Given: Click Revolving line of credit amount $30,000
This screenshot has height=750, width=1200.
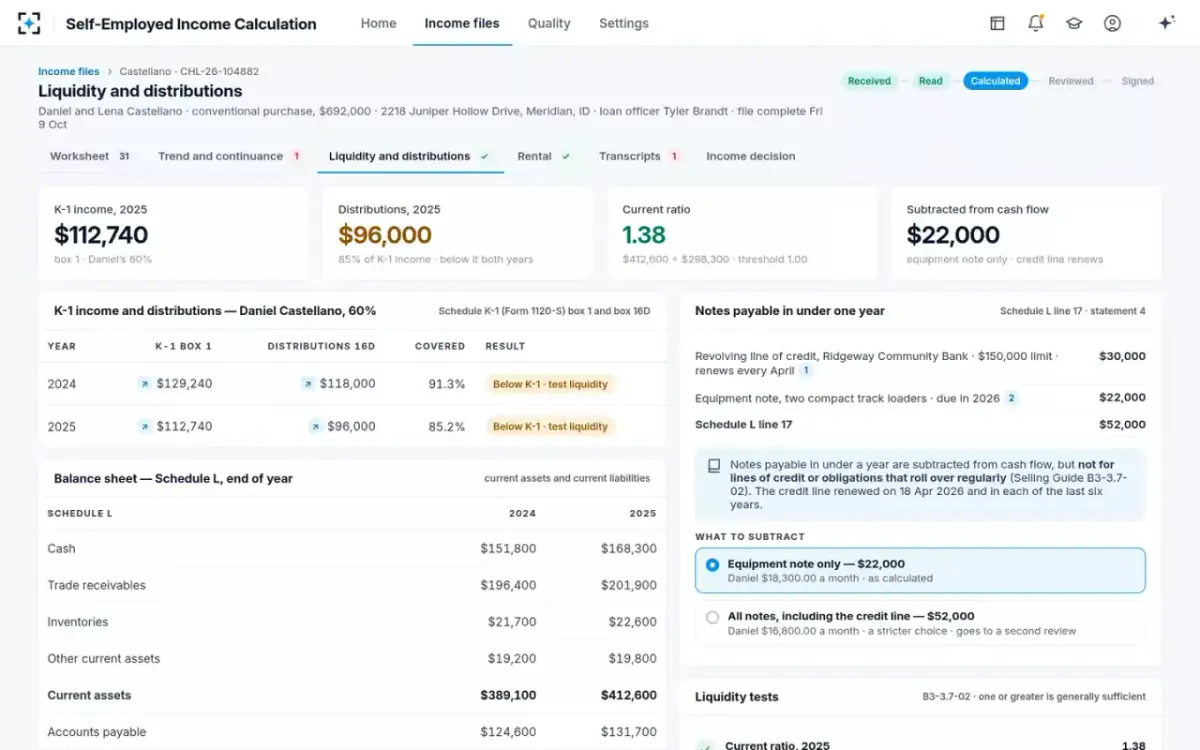Looking at the screenshot, I should pos(1122,356).
